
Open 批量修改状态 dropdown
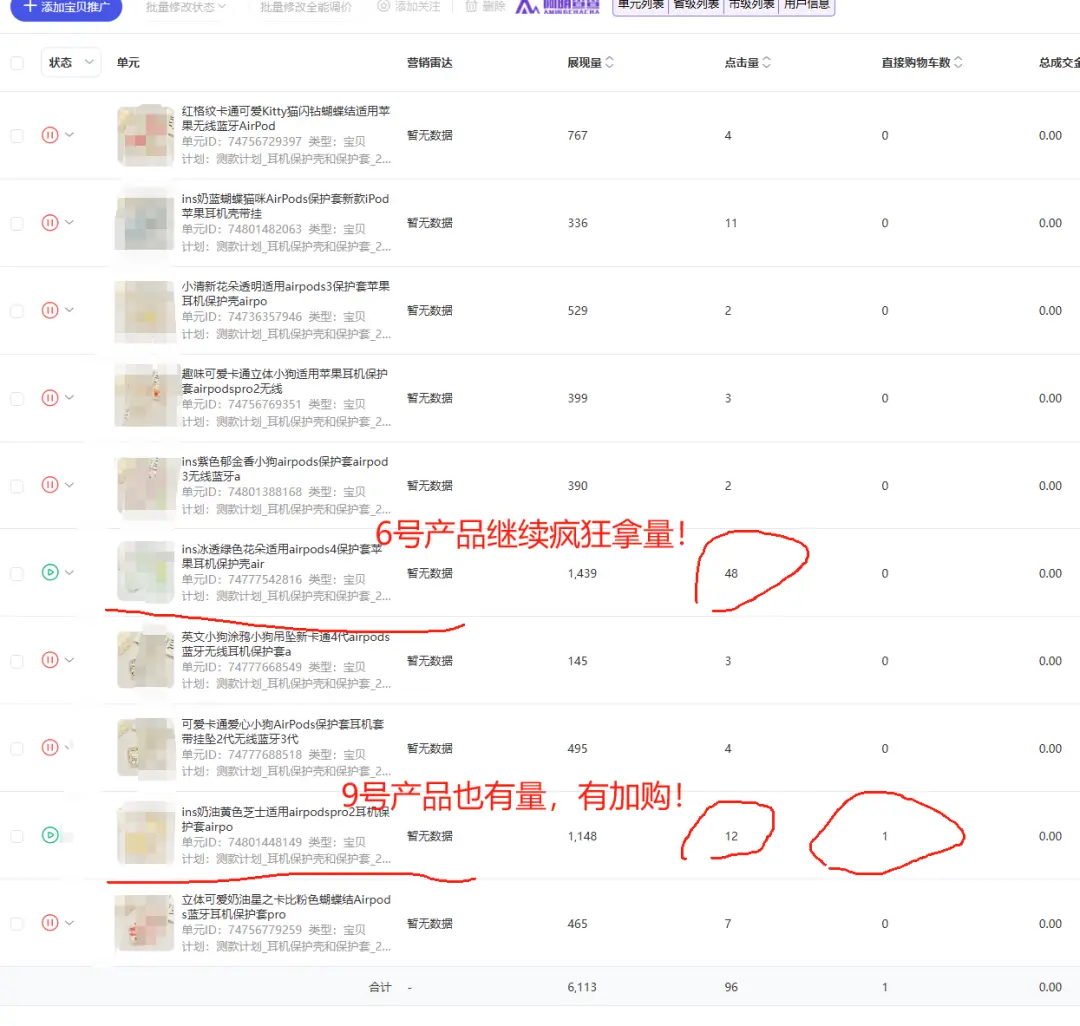pos(186,7)
